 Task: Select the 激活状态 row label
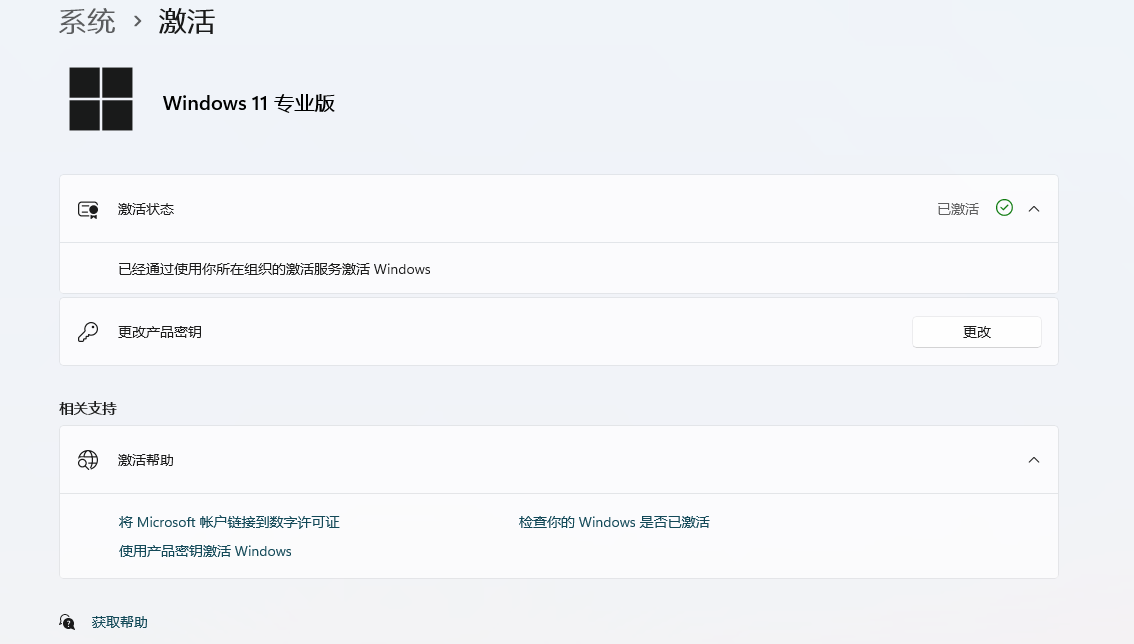tap(146, 209)
